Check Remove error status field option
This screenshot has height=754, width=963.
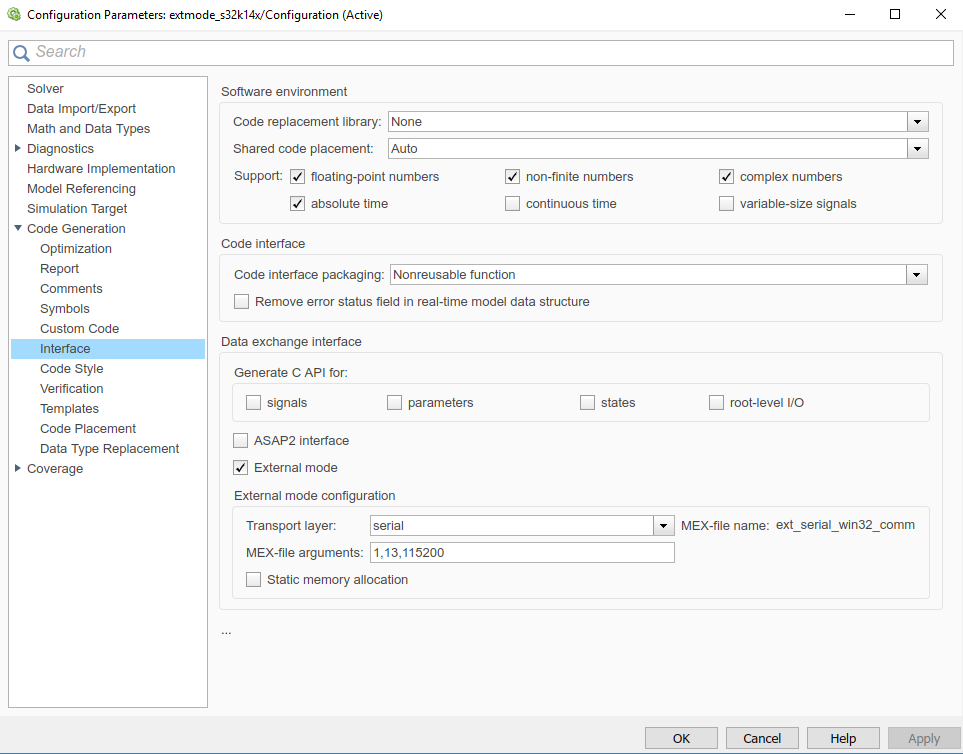[x=241, y=301]
